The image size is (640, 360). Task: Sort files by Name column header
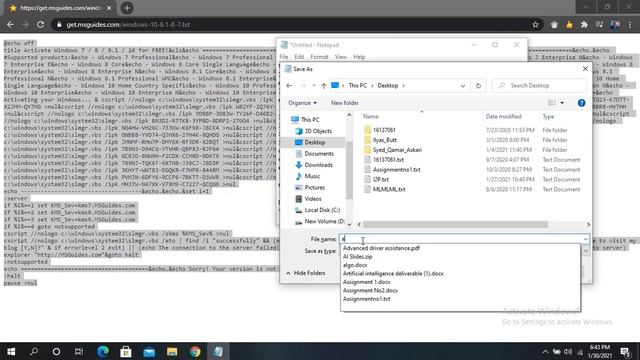click(x=371, y=117)
